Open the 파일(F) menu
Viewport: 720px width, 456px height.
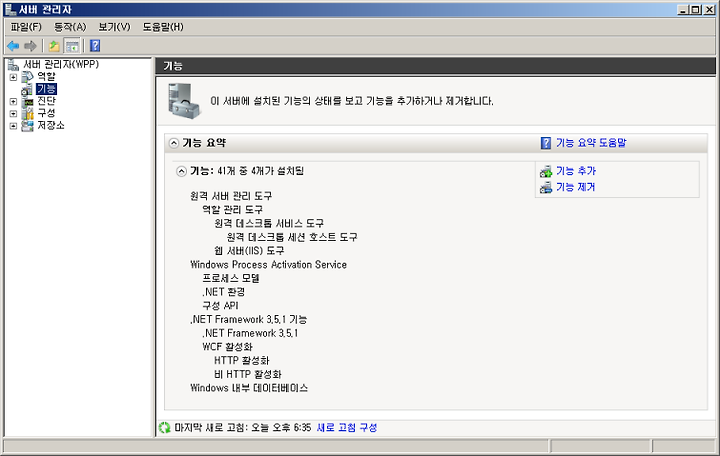pos(26,27)
